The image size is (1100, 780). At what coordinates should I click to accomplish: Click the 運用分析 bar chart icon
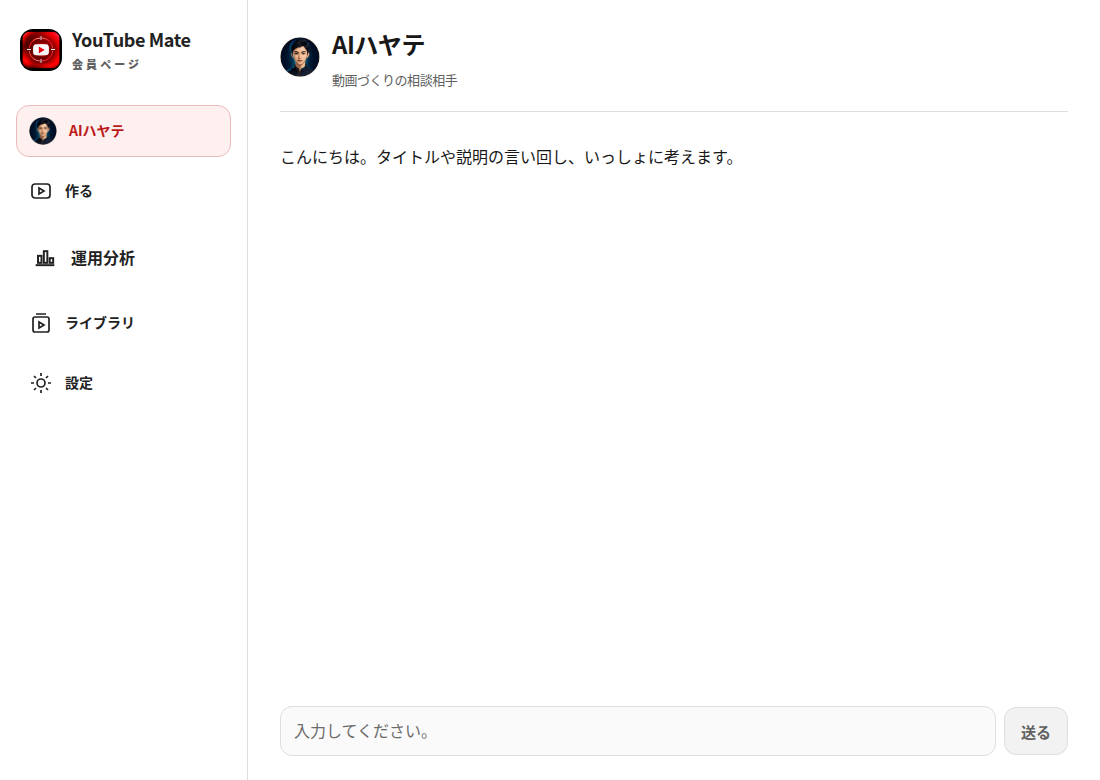[45, 258]
